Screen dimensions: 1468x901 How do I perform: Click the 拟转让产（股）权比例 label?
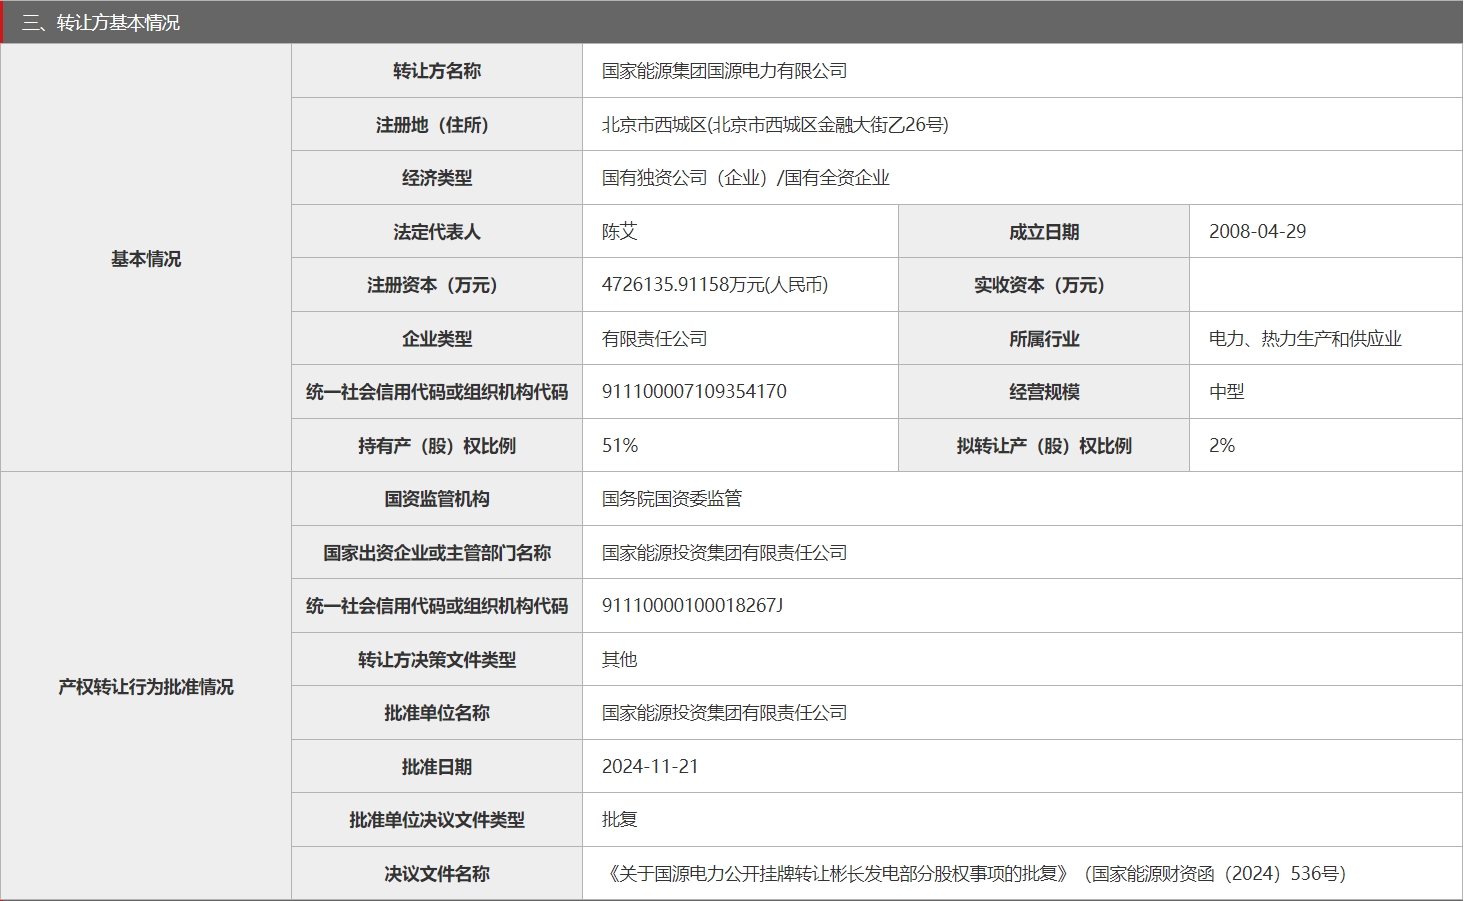(x=1044, y=446)
